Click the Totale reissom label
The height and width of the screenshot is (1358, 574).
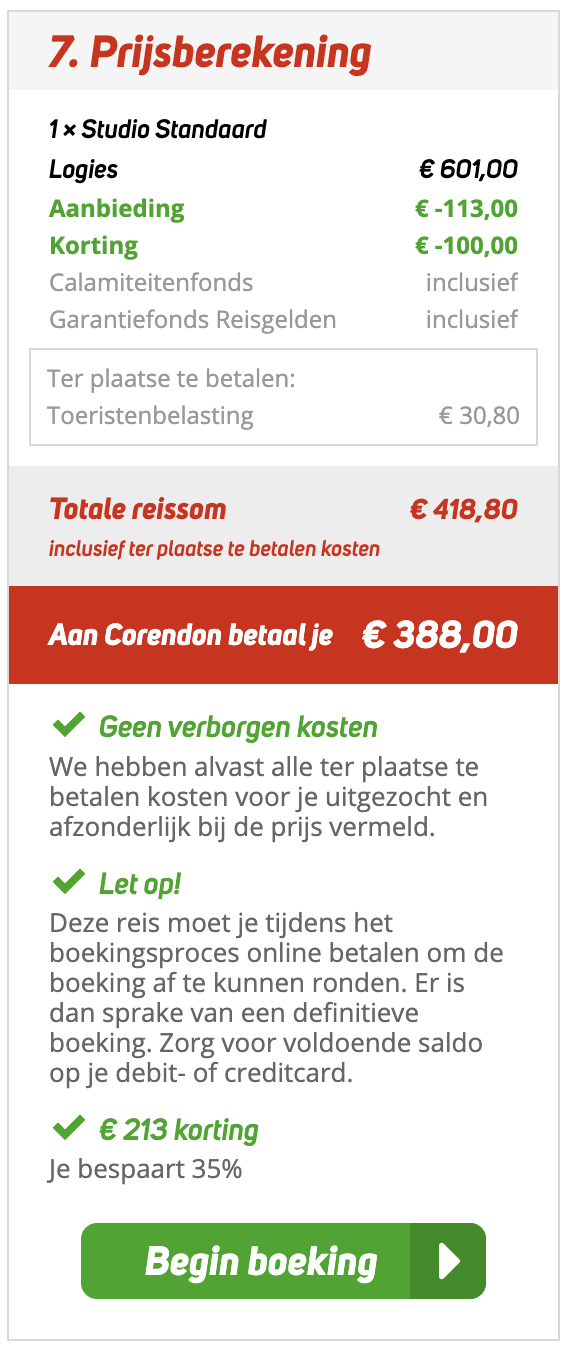point(138,509)
